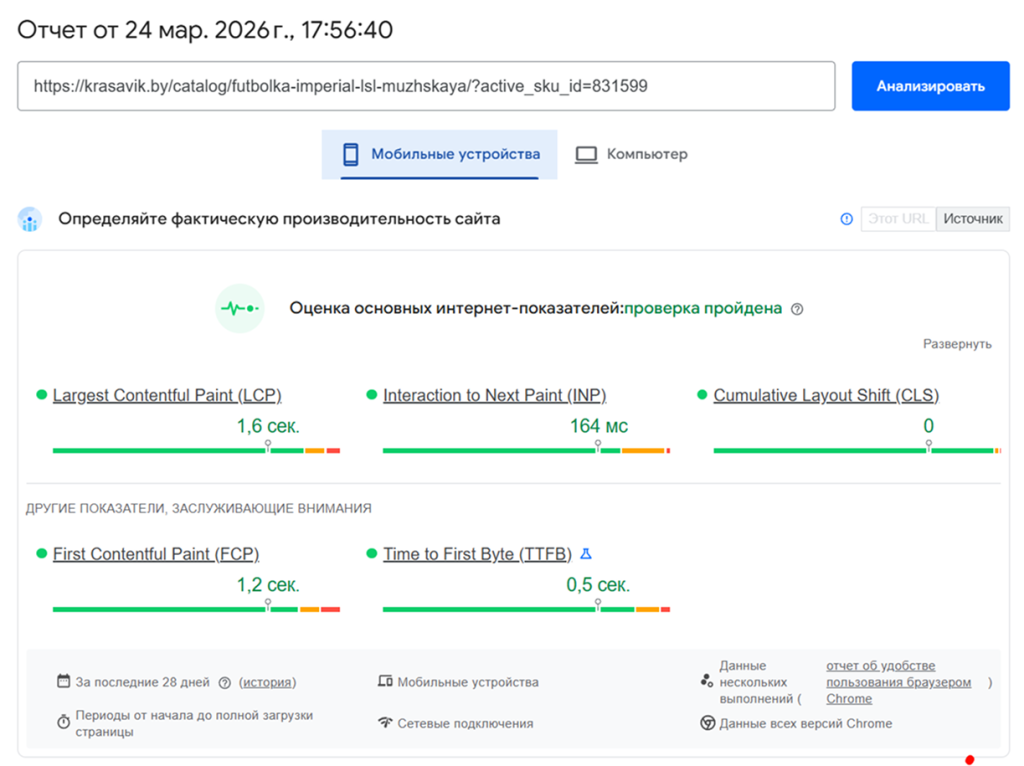
Task: Click the mobile device icon in the footer
Action: pyautogui.click(x=385, y=680)
